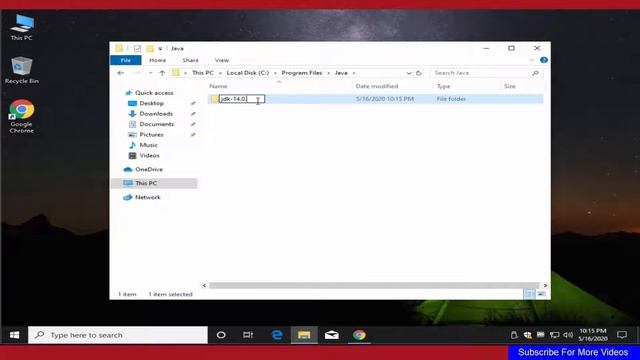Open Task View on the taskbar

pos(248,335)
